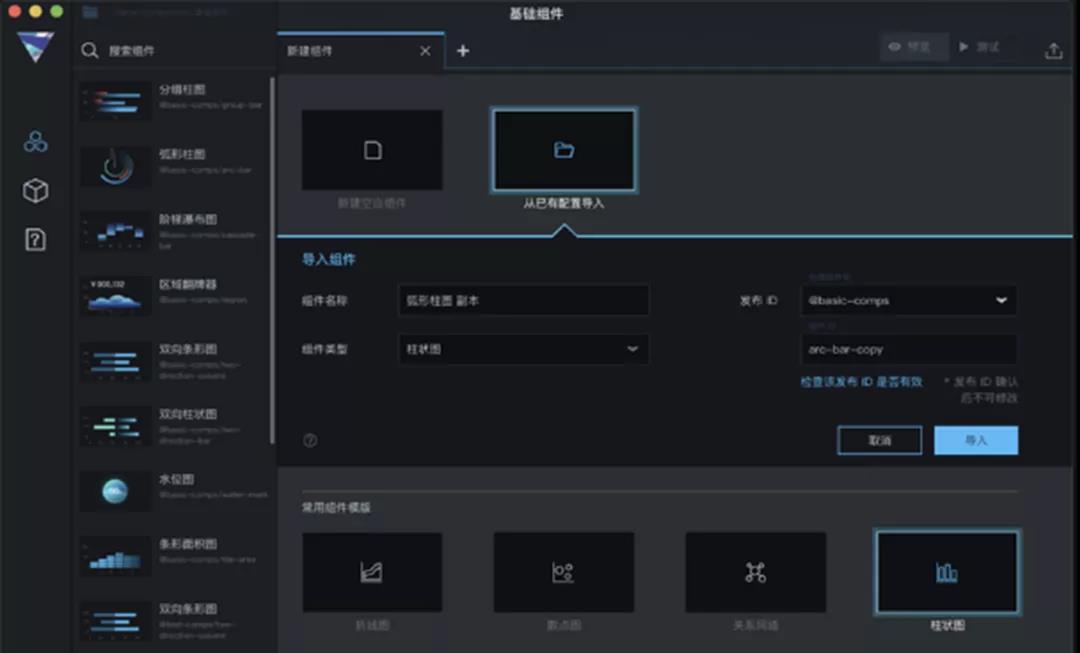Click the export upload icon at top right
Image resolution: width=1080 pixels, height=653 pixels.
tap(1053, 51)
